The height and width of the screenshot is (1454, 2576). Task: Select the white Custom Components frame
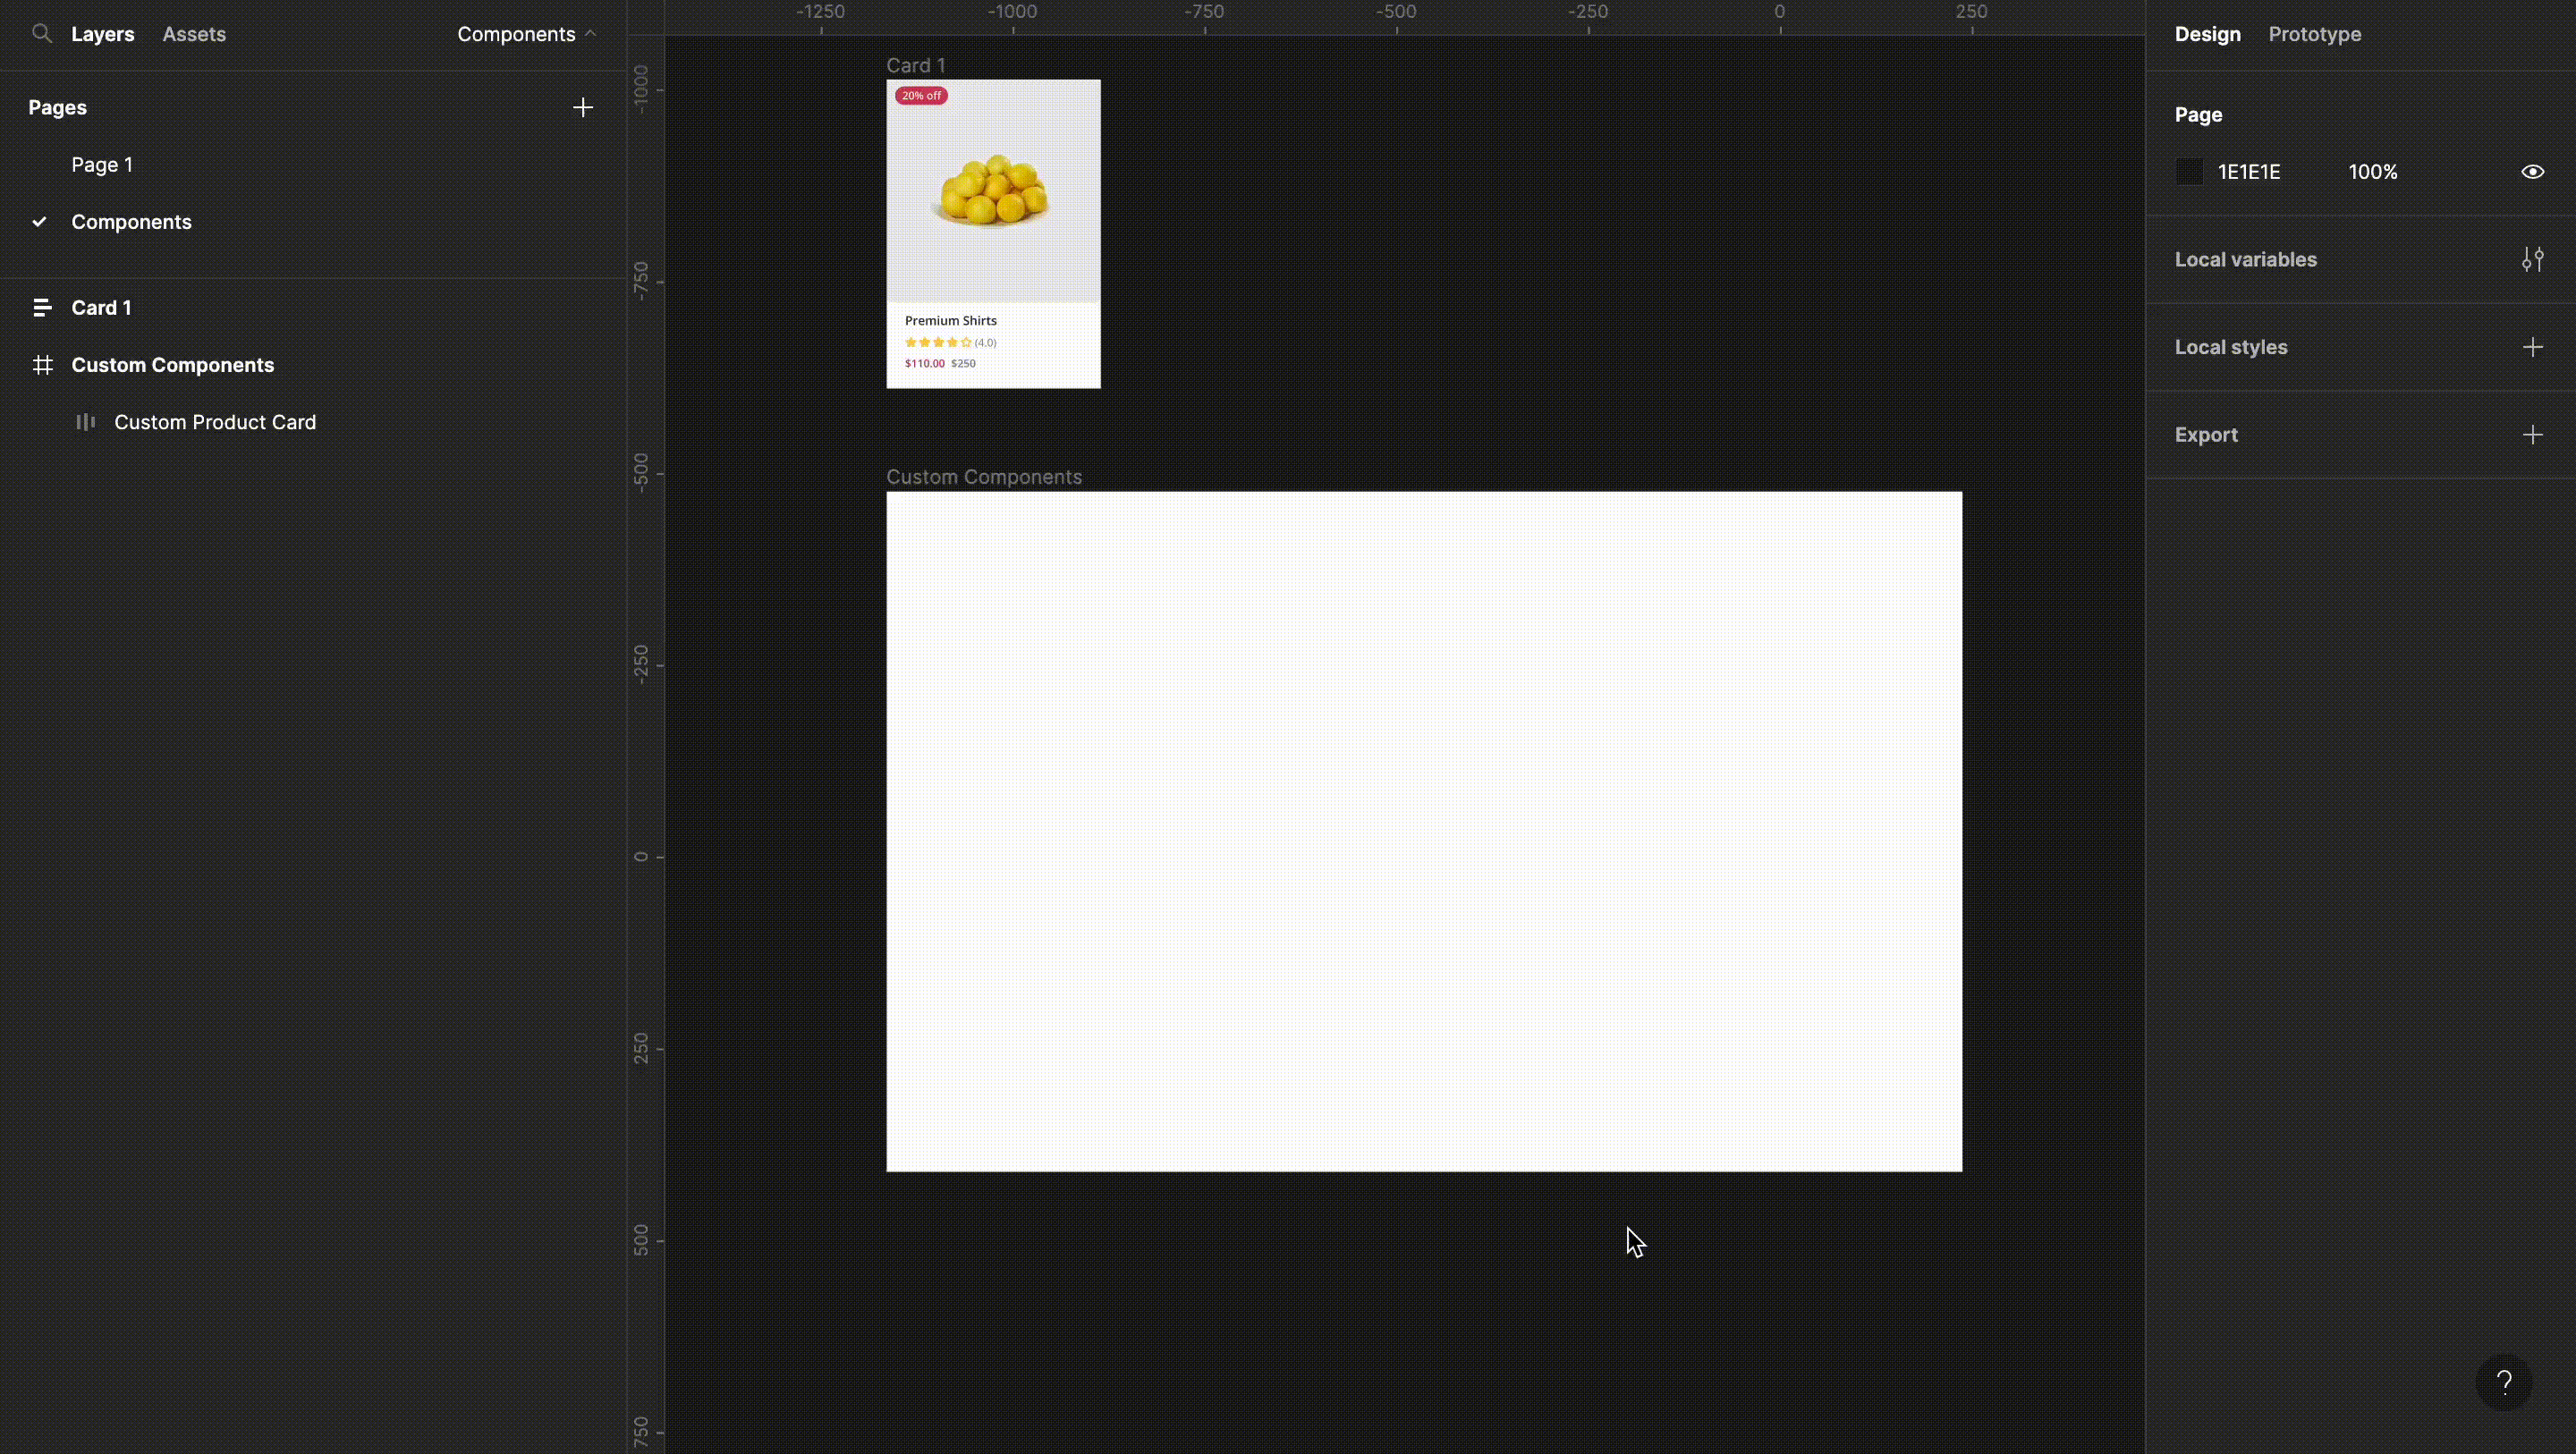[1424, 831]
